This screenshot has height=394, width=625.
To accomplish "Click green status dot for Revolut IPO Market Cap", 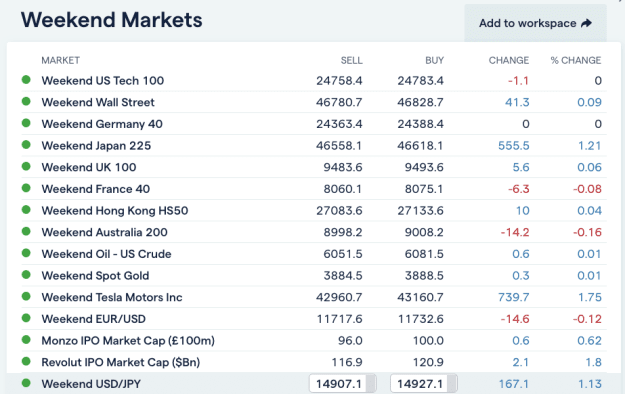I will (x=26, y=361).
